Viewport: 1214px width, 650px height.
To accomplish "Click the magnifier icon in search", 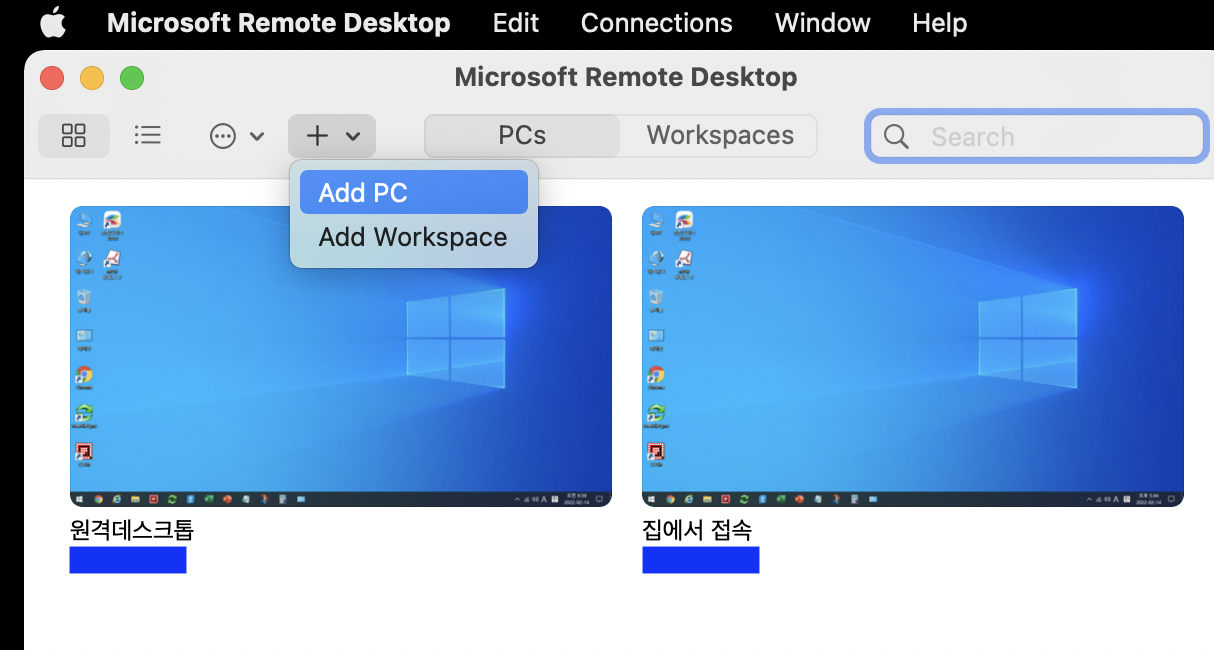I will (896, 136).
